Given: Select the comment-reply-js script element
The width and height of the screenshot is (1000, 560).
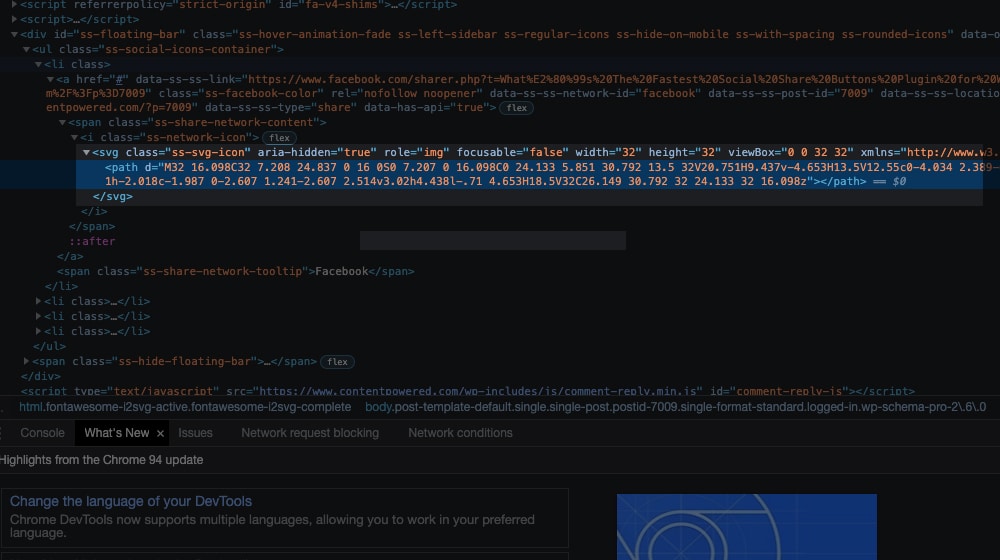Looking at the screenshot, I should click(467, 391).
